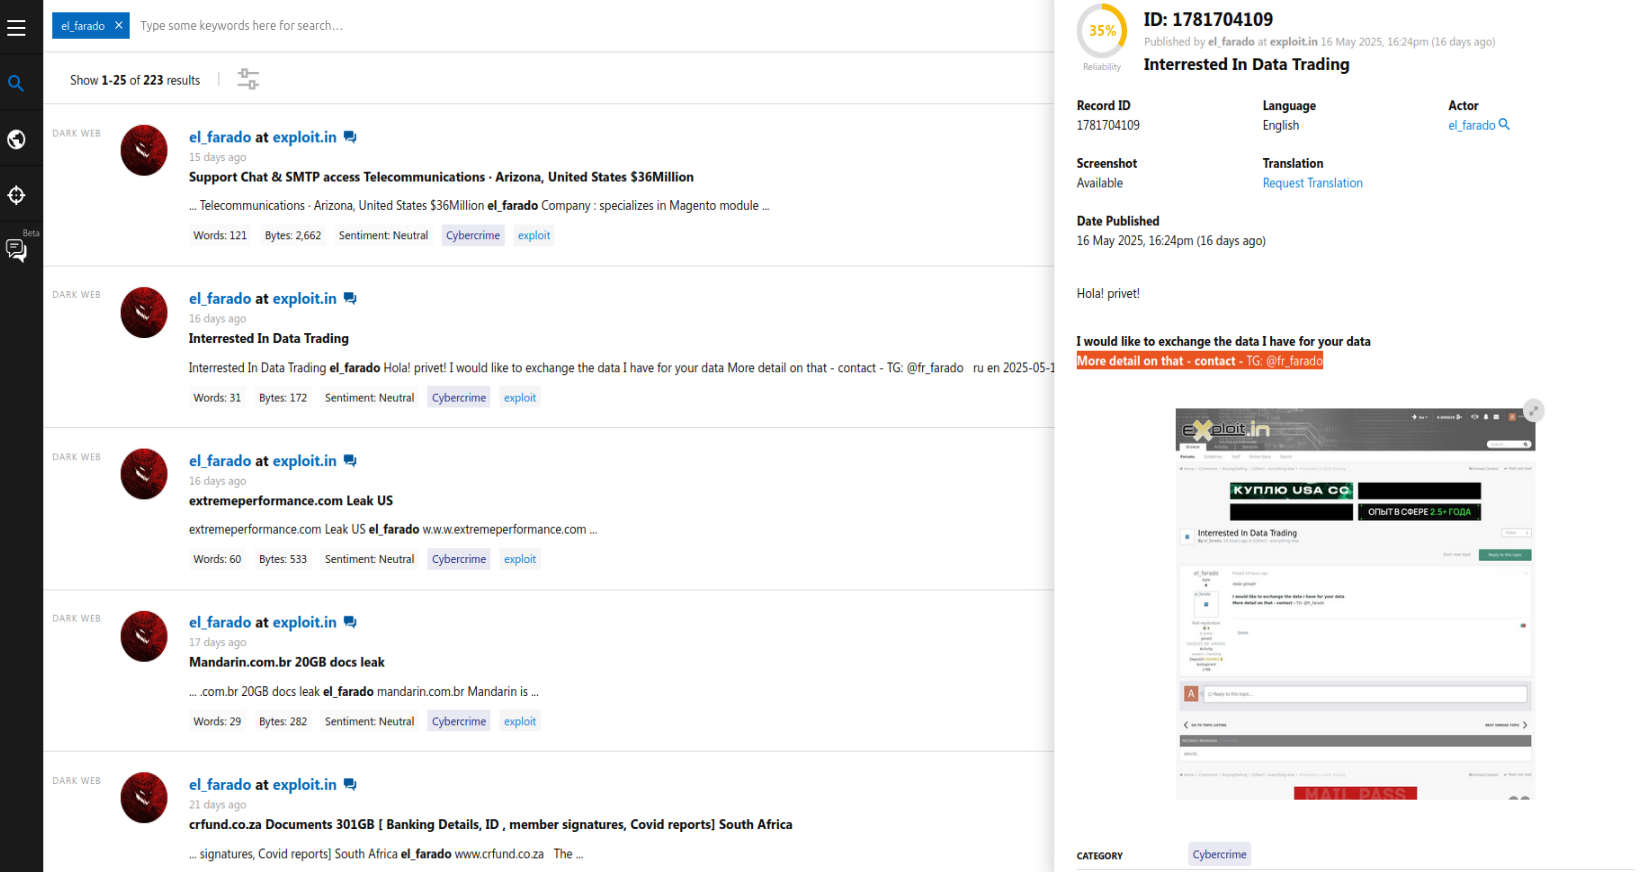Select 'Record ID' value 1781704109
This screenshot has height=873, width=1648.
point(1108,126)
